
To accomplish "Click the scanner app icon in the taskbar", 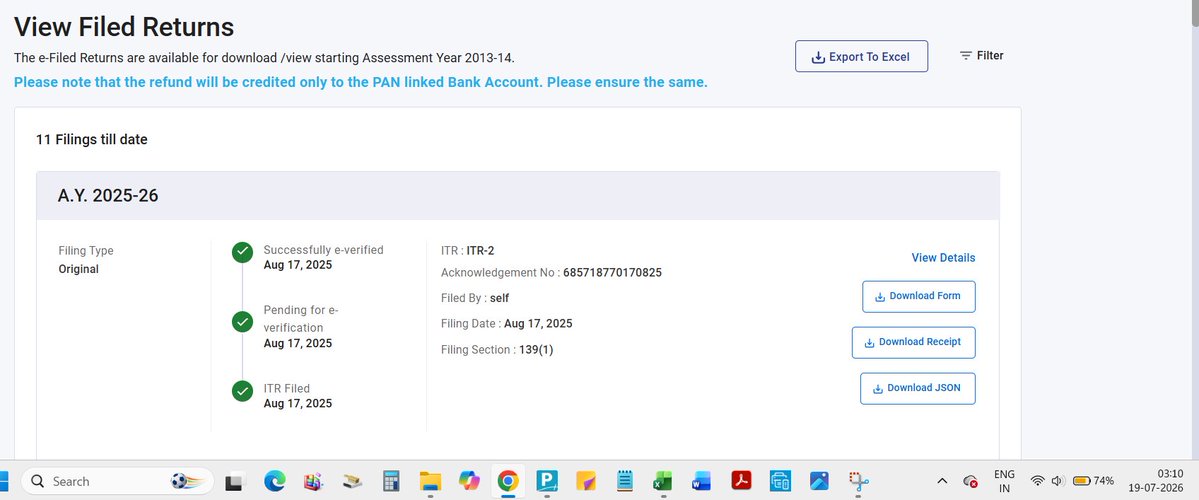I will [x=353, y=482].
